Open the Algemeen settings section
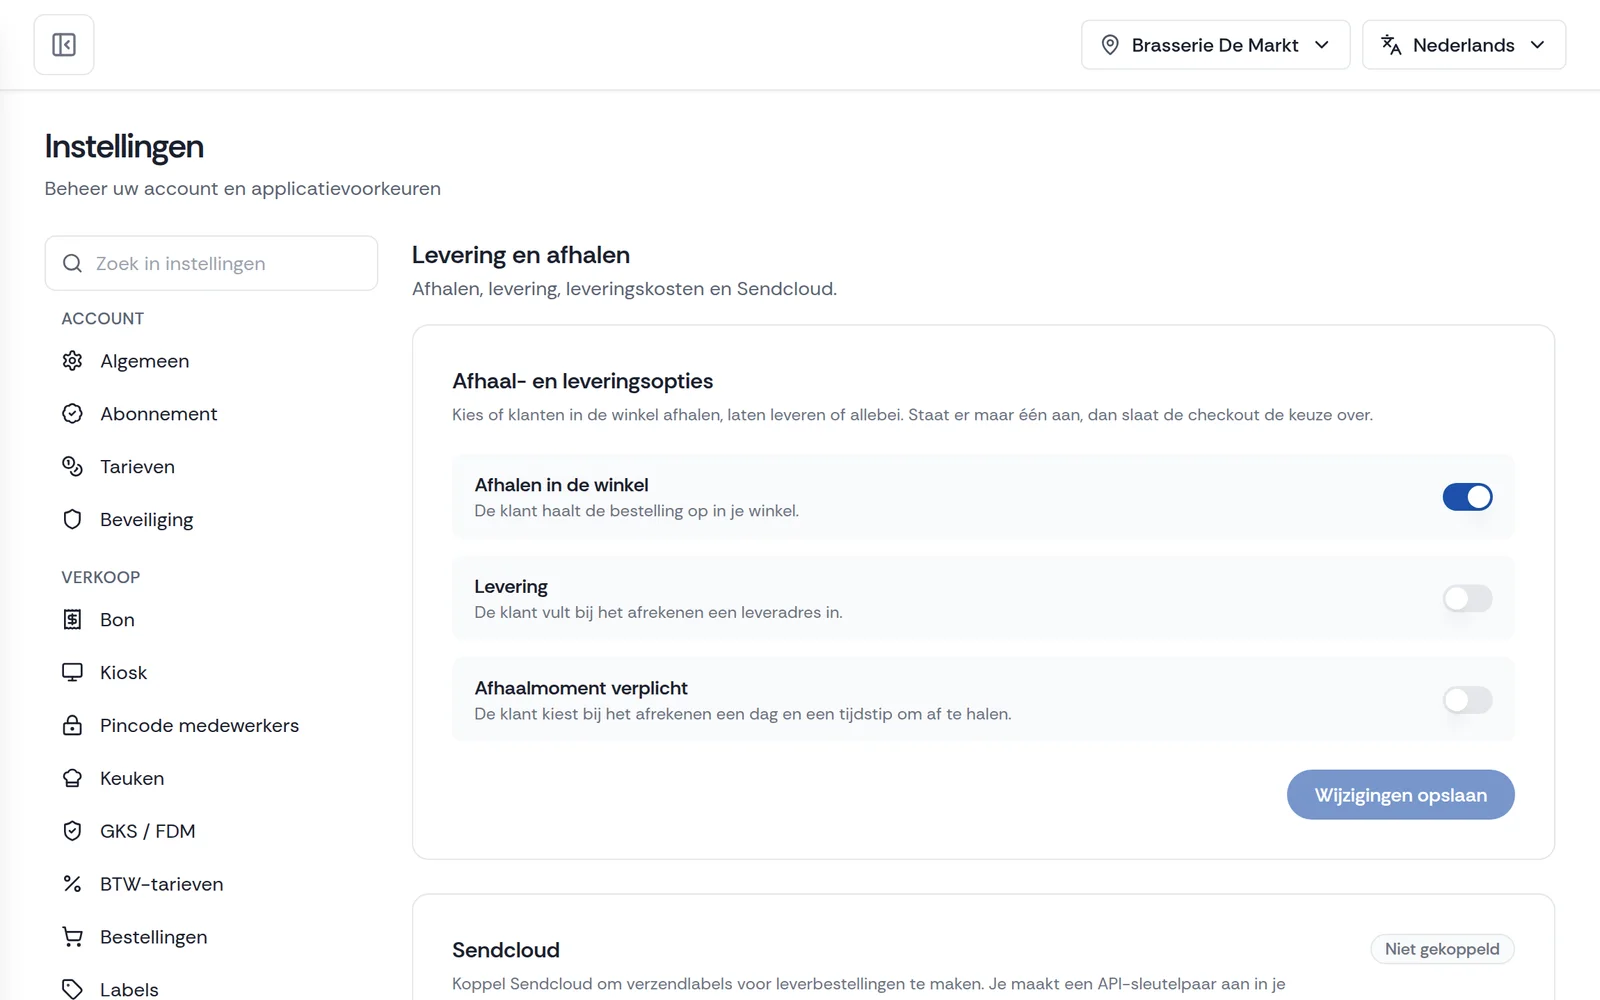The height and width of the screenshot is (1000, 1600). click(x=211, y=361)
